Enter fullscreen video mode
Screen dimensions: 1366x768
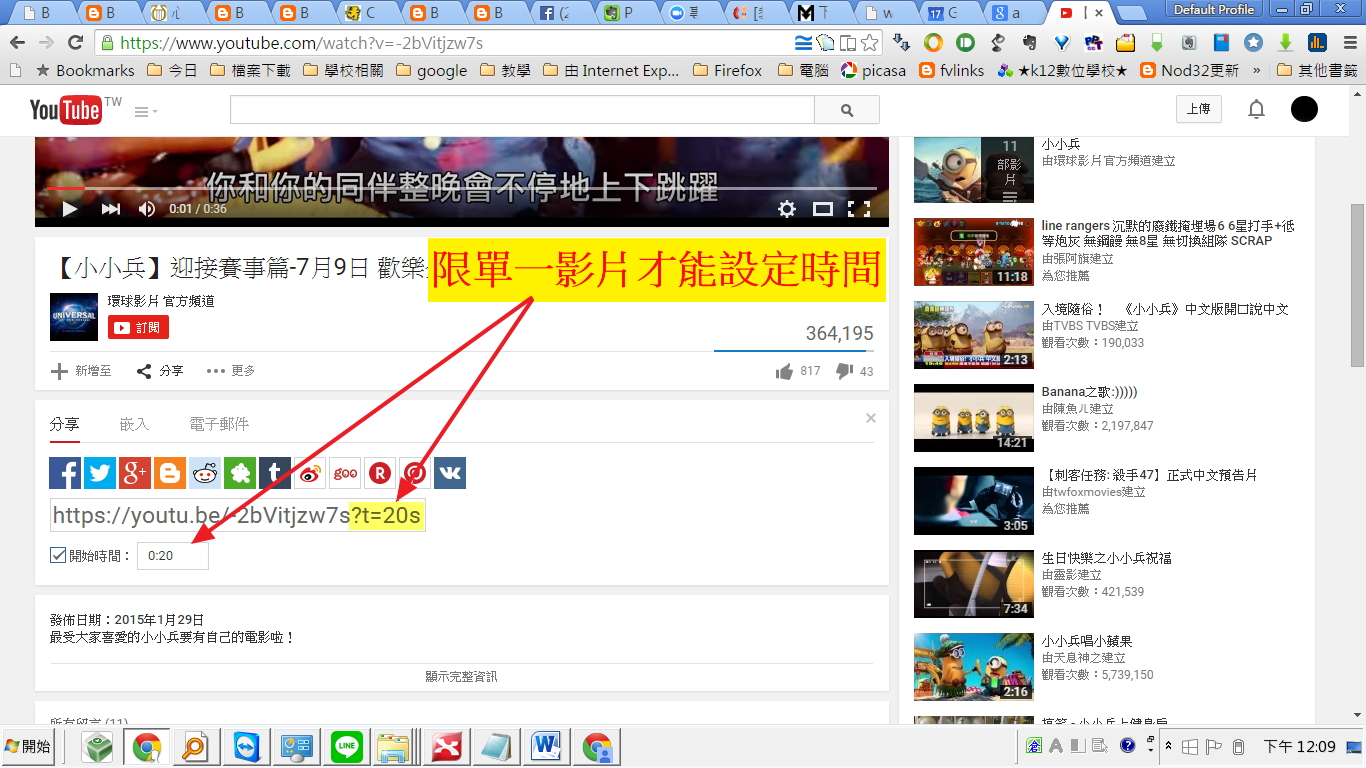(859, 208)
